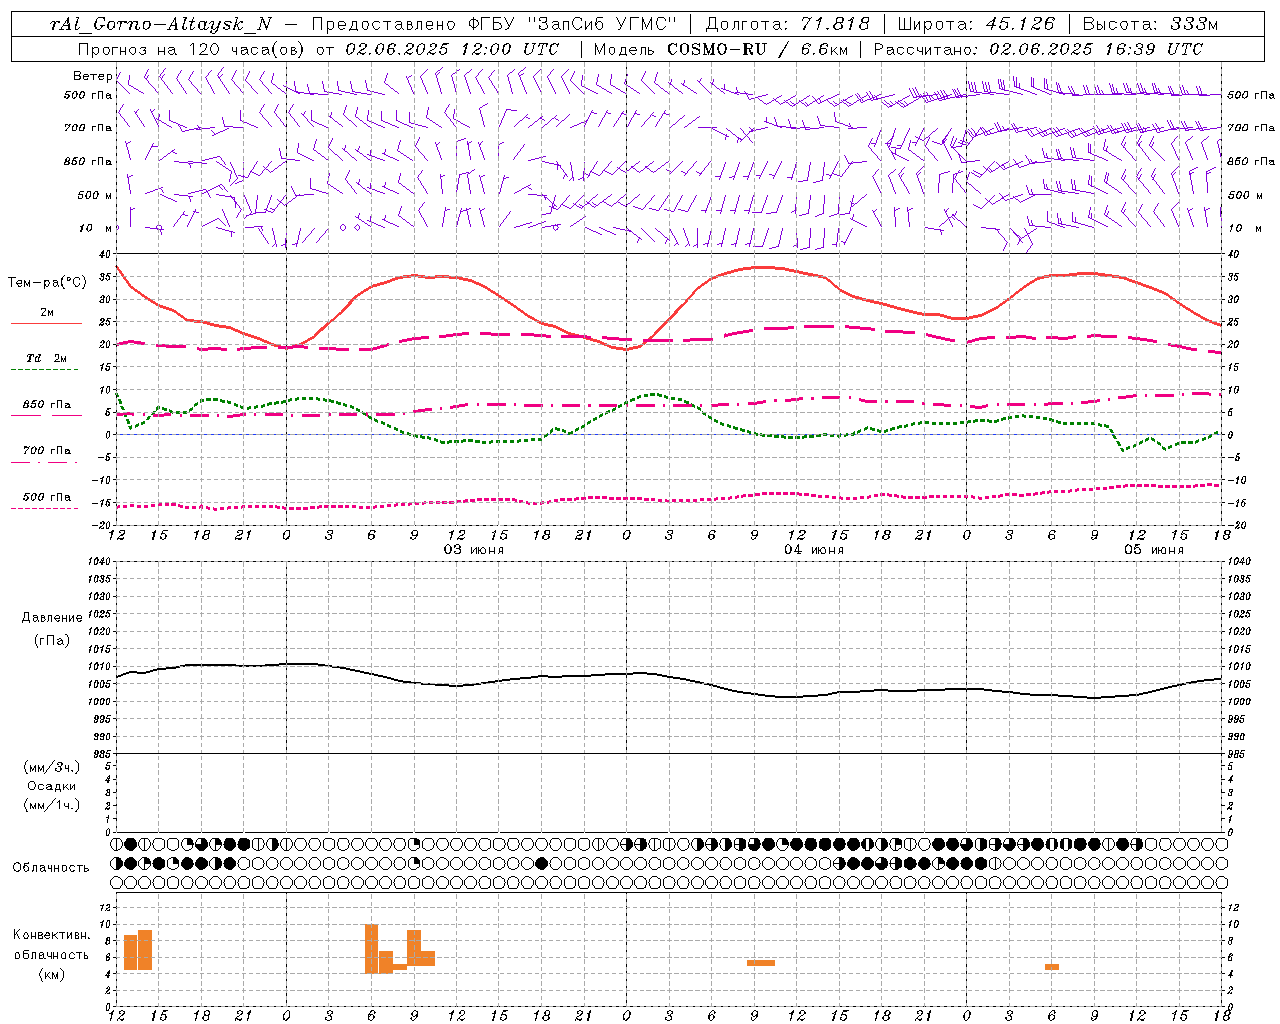Click the solid red line sample under the 2м legend entry
The image size is (1280, 1024).
pyautogui.click(x=46, y=324)
